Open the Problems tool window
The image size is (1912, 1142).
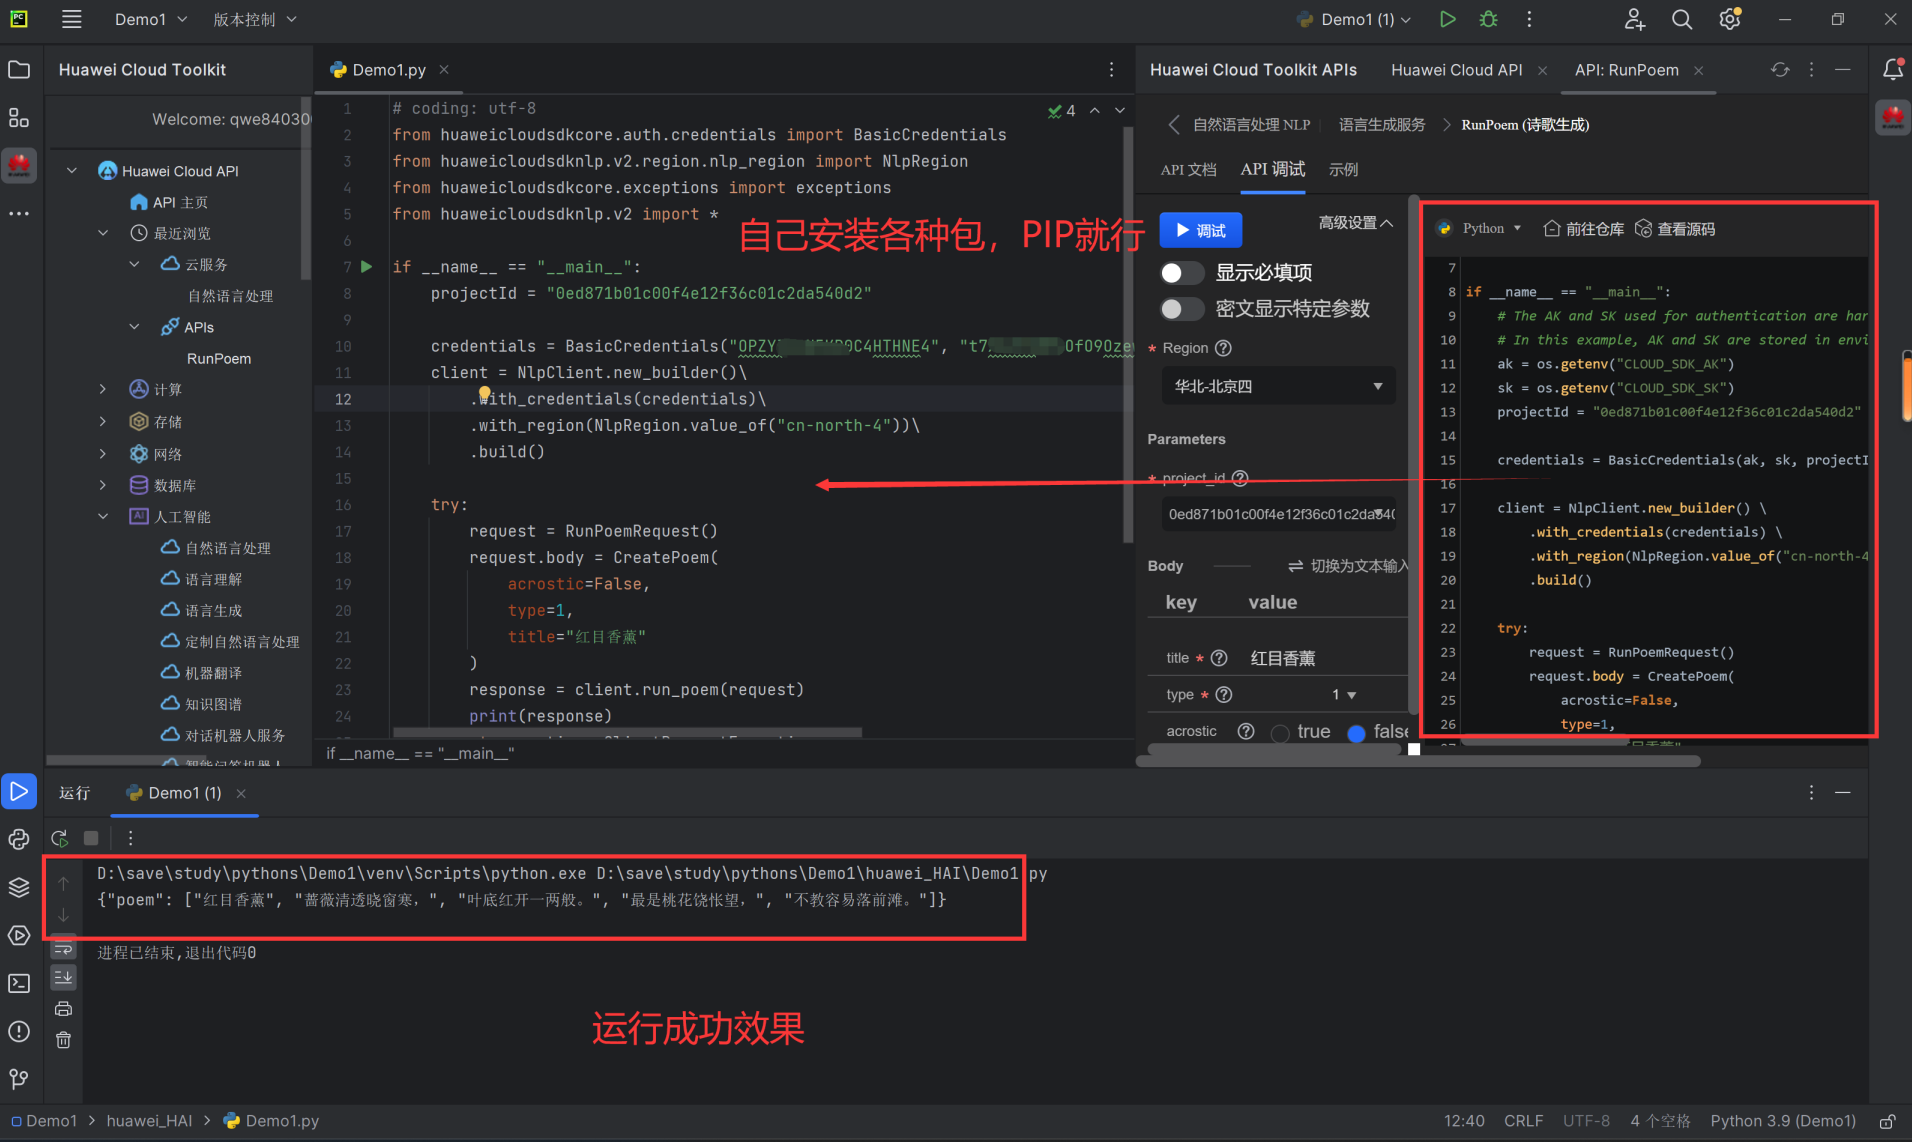pyautogui.click(x=19, y=1031)
